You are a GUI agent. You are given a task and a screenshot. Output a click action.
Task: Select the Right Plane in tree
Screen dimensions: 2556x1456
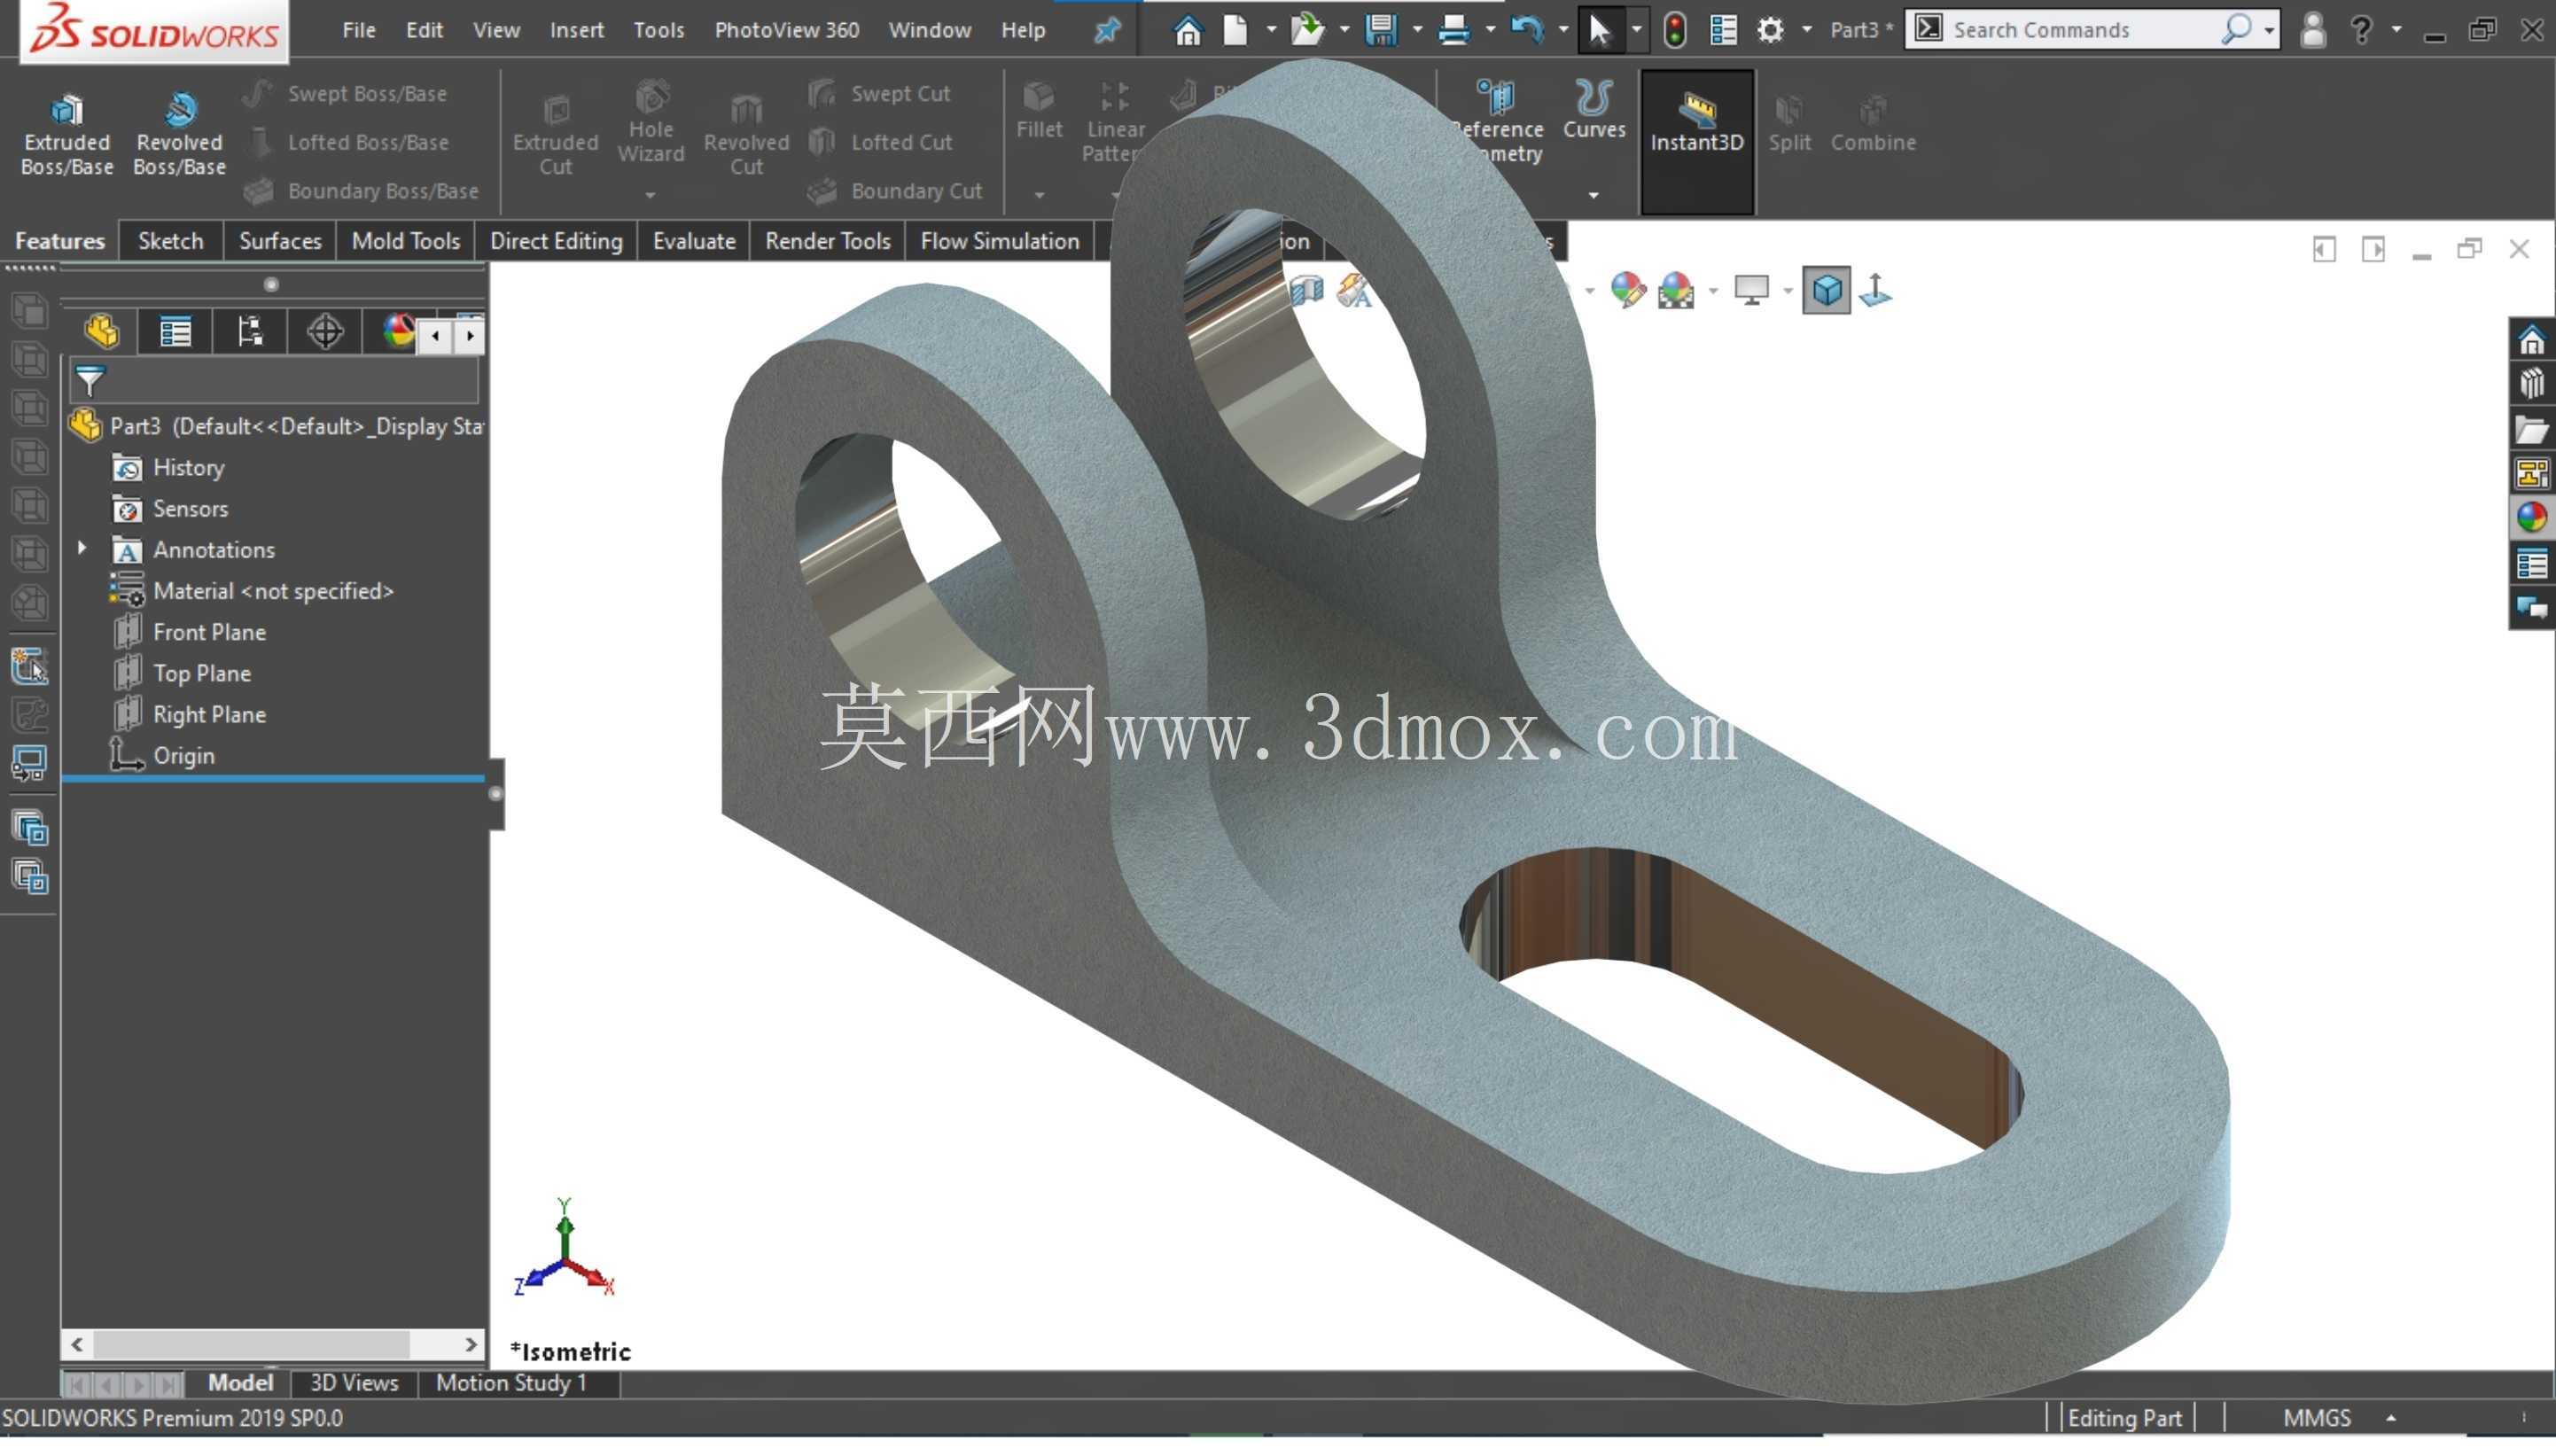pos(209,714)
